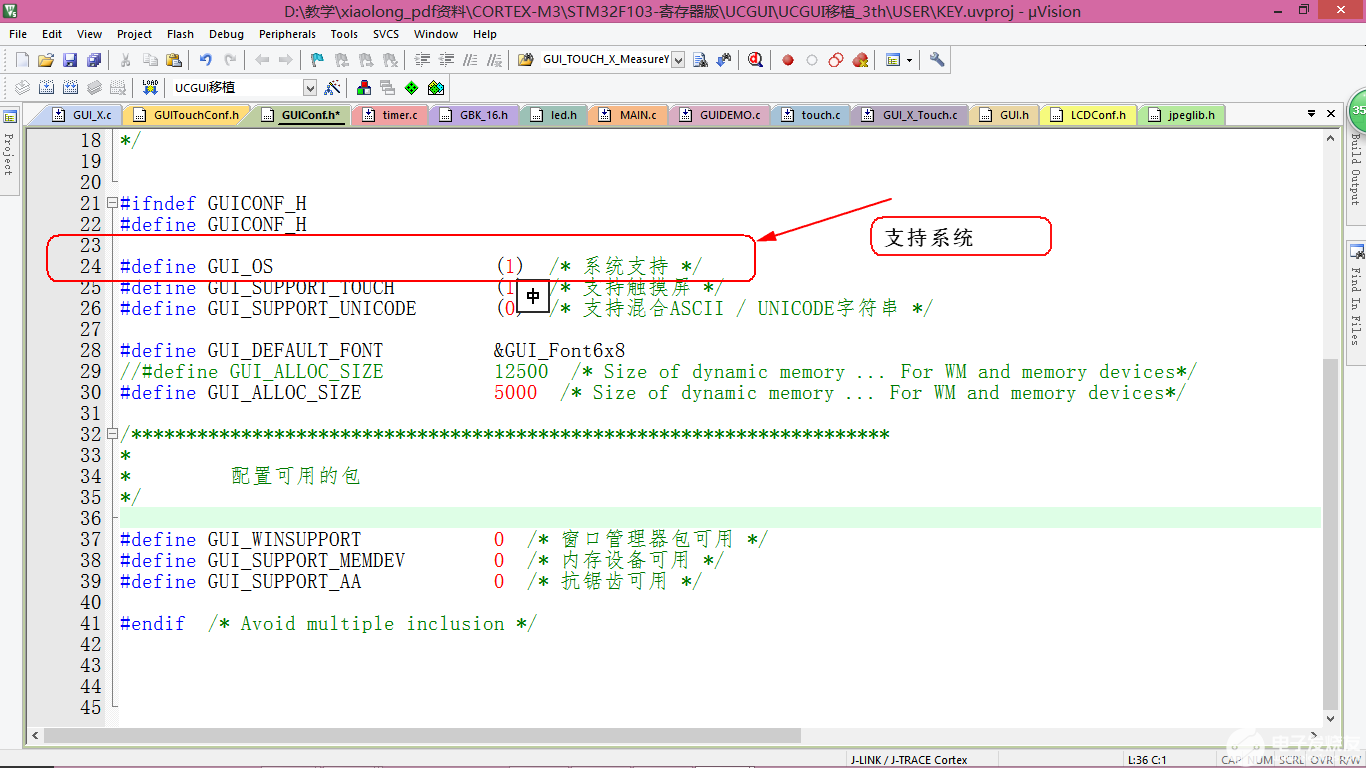
Task: Insert breakpoint with the red dot icon
Action: 788,60
